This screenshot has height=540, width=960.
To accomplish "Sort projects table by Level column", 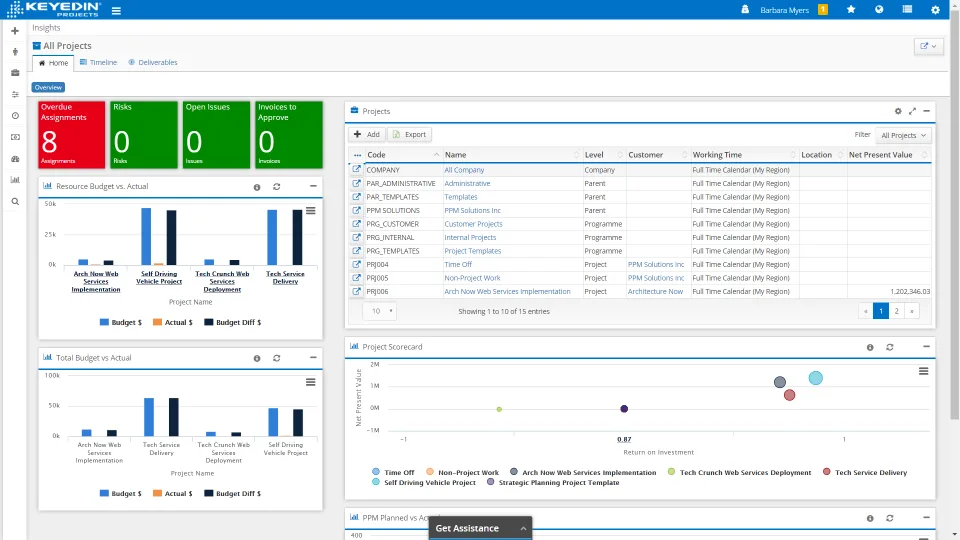I will coord(603,155).
